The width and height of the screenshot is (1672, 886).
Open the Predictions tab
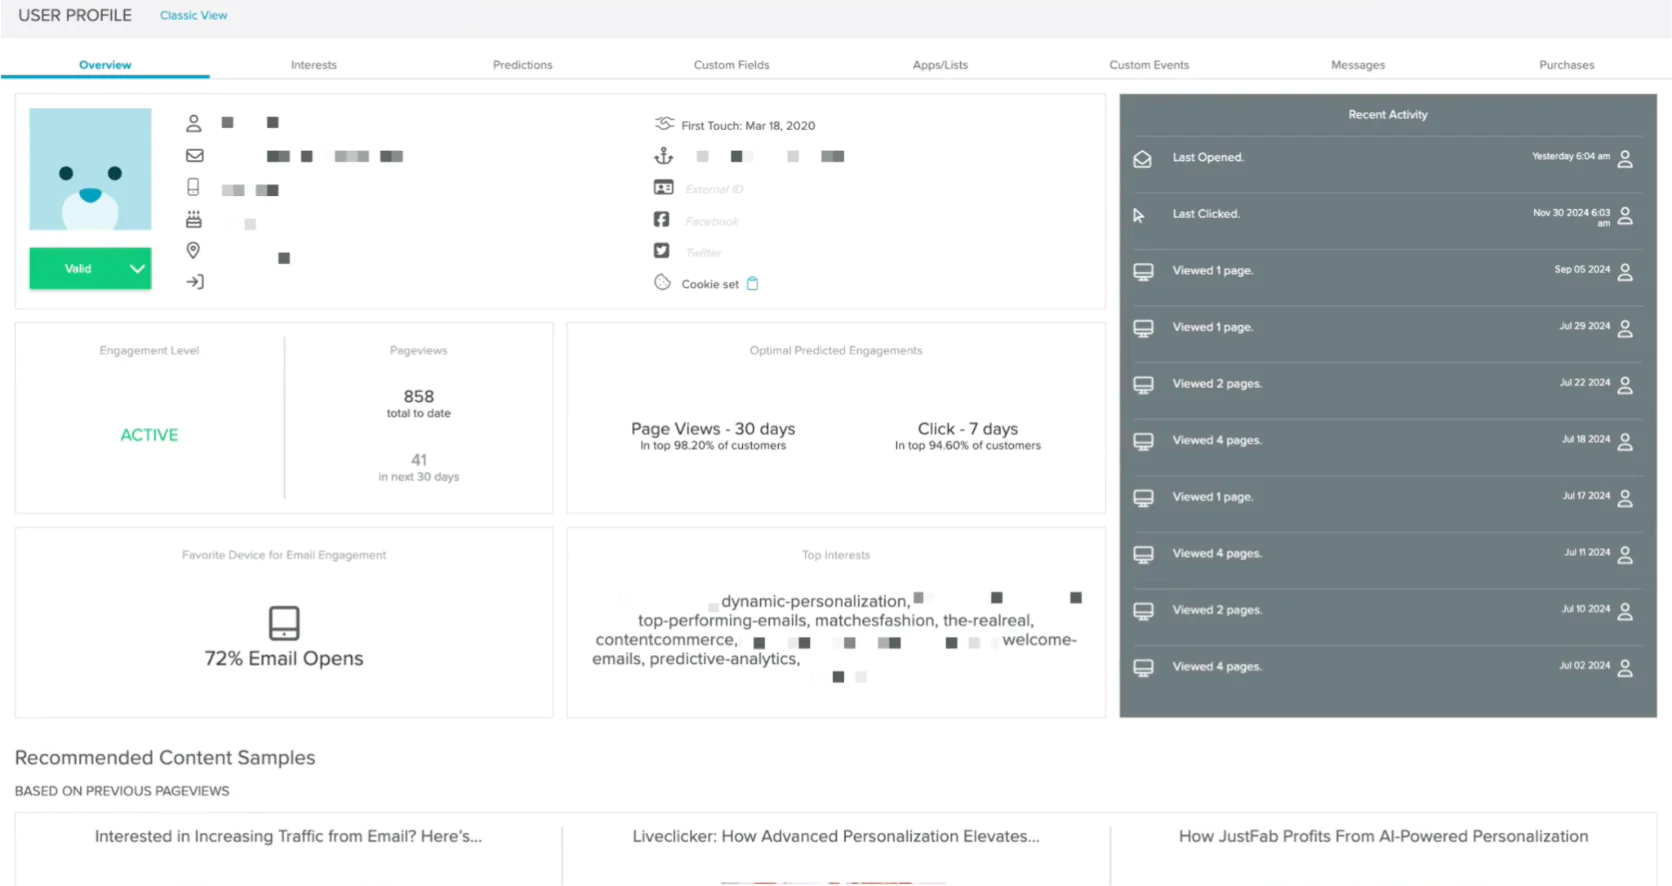click(x=522, y=65)
